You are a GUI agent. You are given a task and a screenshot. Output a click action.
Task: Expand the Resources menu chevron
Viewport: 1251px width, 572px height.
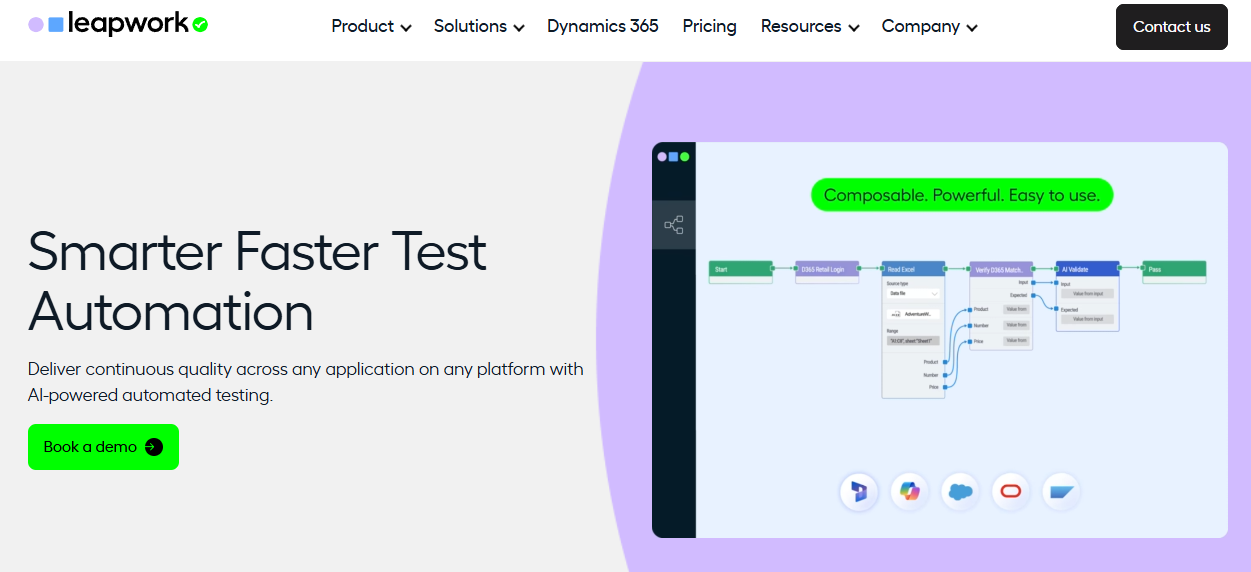(854, 28)
